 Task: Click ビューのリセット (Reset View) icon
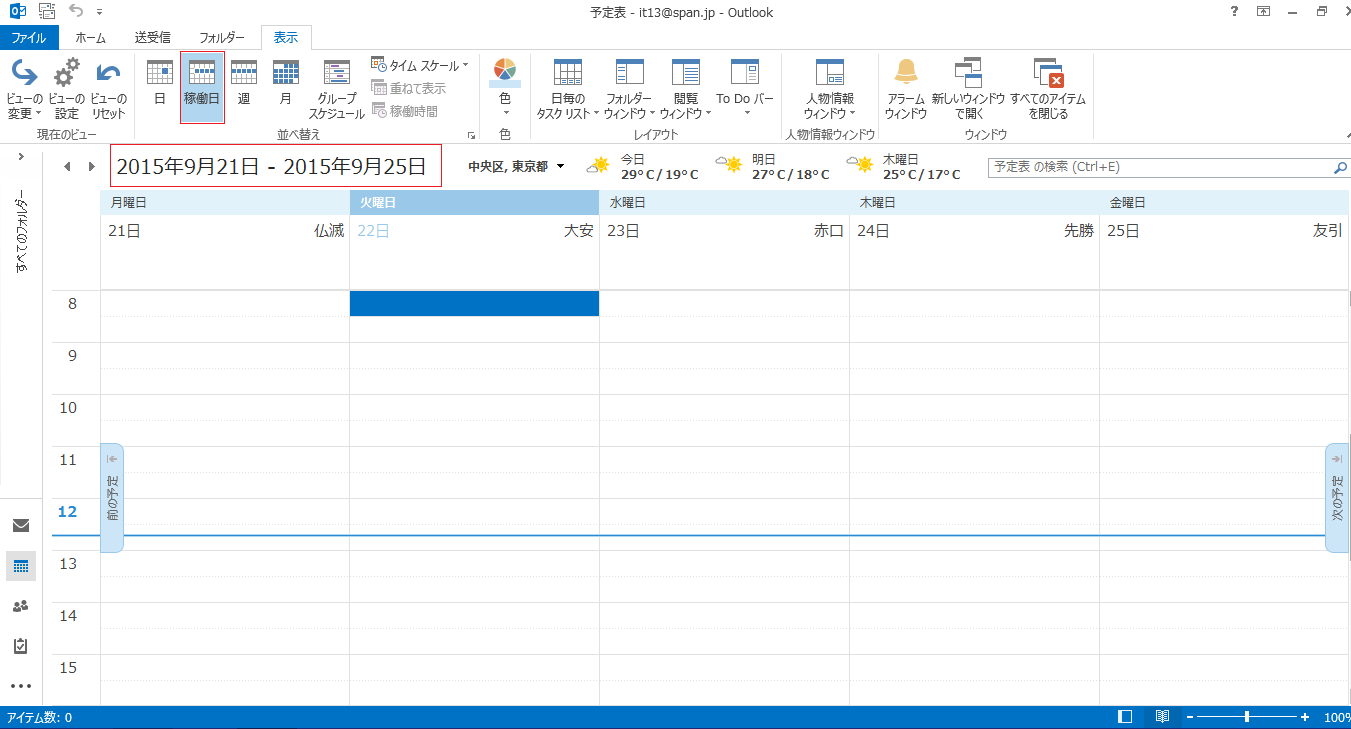[x=108, y=89]
